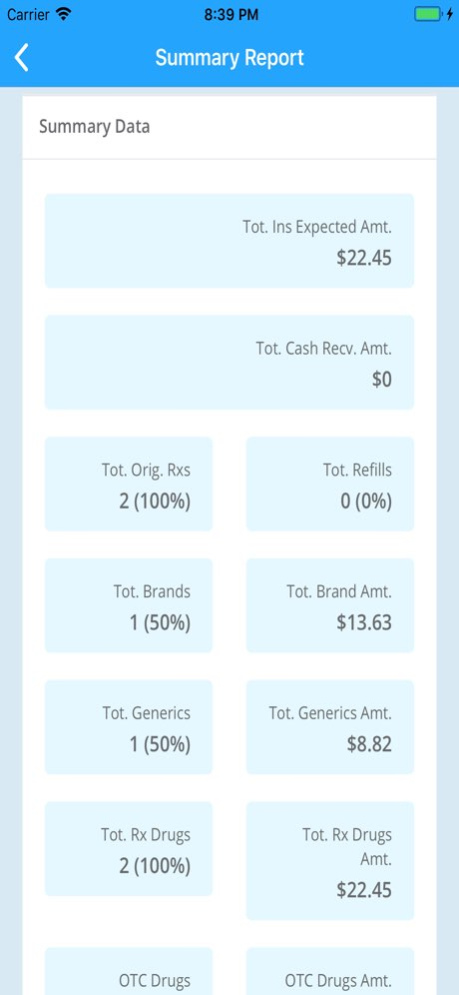Click the Summary Data section header
The image size is (459, 995).
click(95, 126)
